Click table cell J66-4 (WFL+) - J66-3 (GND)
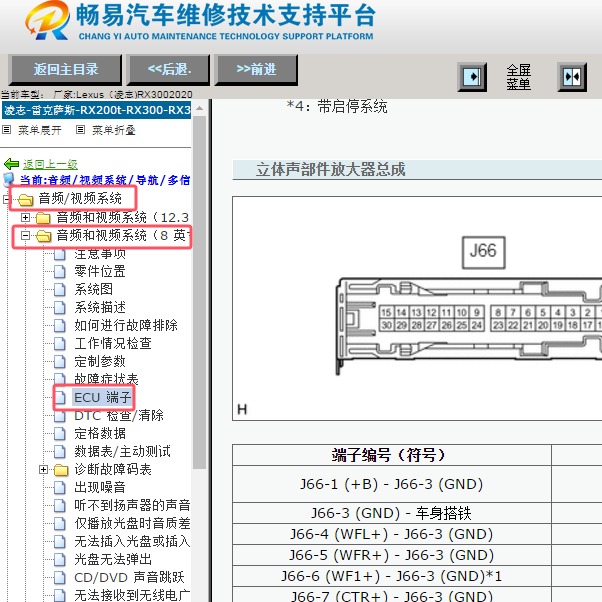602x602 pixels. pos(392,534)
